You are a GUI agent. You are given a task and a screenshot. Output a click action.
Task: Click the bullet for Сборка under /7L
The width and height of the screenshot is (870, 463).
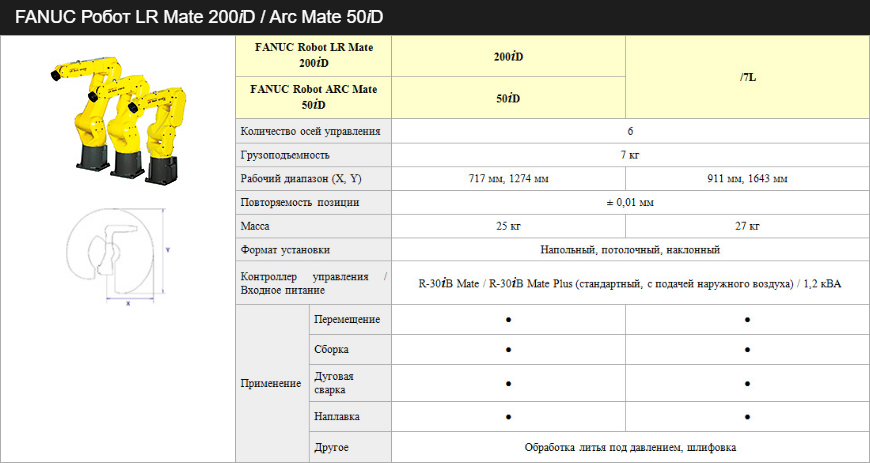click(747, 350)
